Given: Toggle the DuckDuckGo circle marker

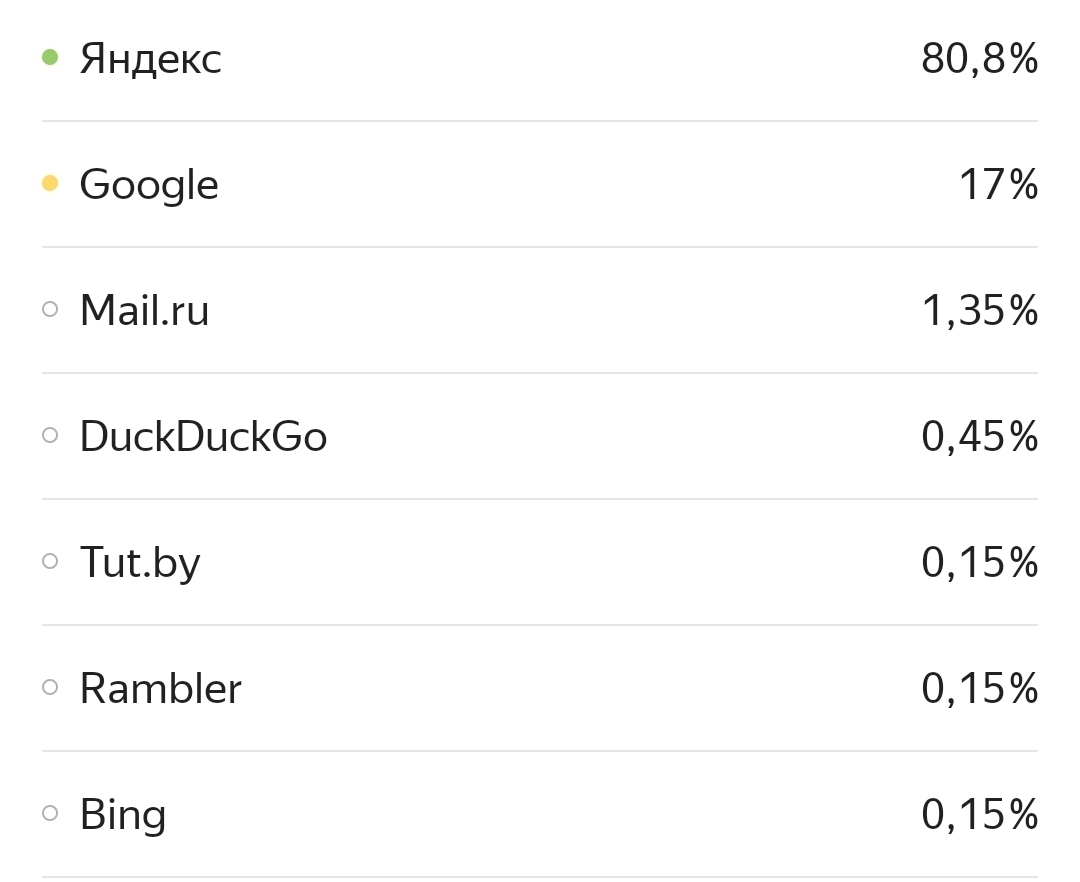Looking at the screenshot, I should click(x=50, y=436).
